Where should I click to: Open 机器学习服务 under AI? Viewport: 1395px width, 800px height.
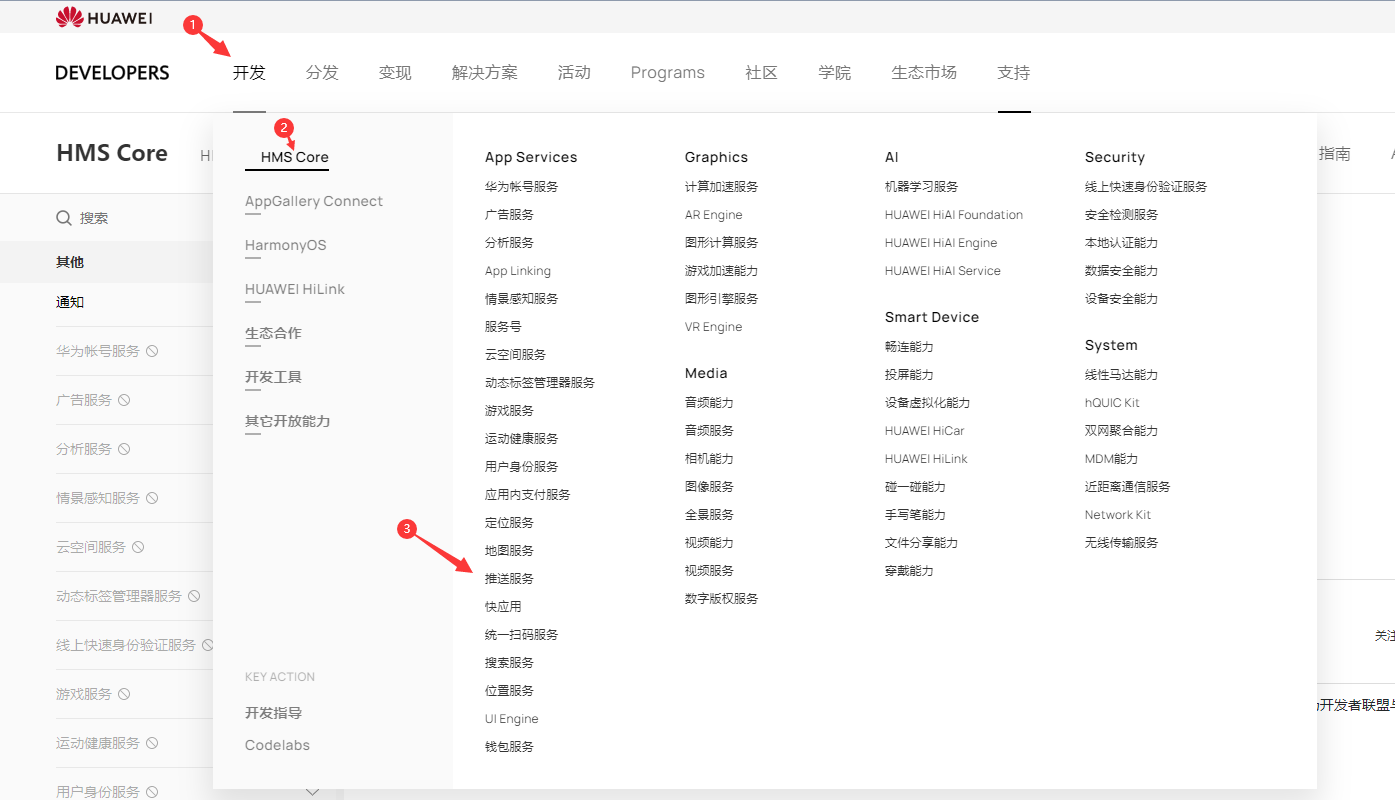[x=922, y=187]
